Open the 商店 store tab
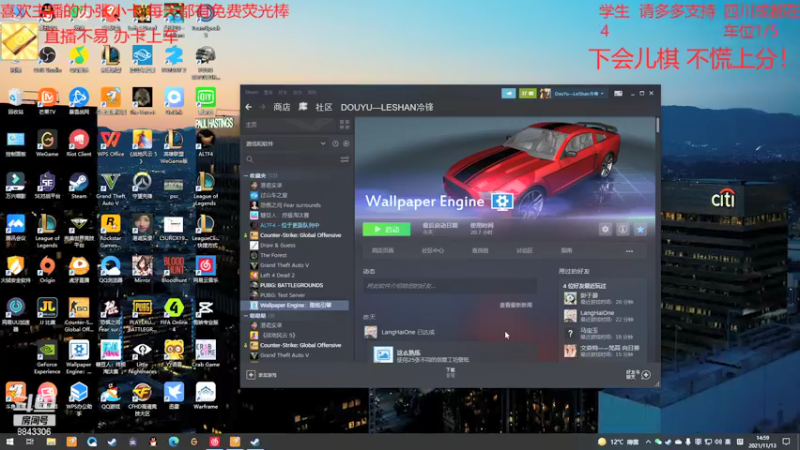The width and height of the screenshot is (800, 450). (x=282, y=107)
